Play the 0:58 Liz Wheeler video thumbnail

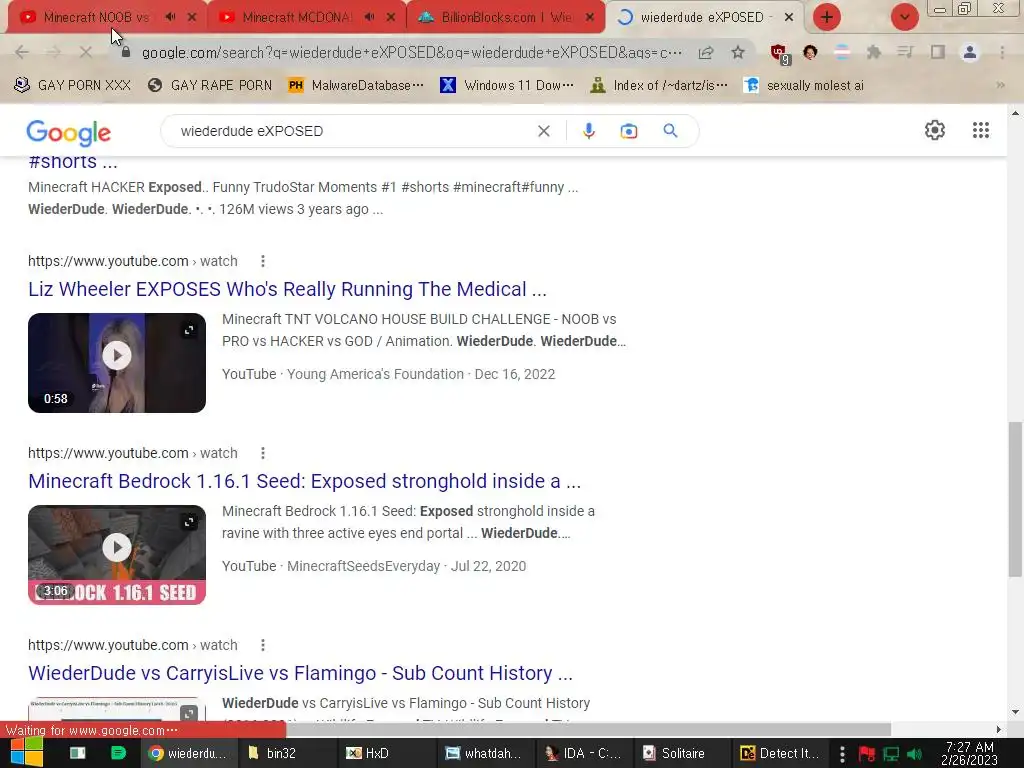click(117, 356)
